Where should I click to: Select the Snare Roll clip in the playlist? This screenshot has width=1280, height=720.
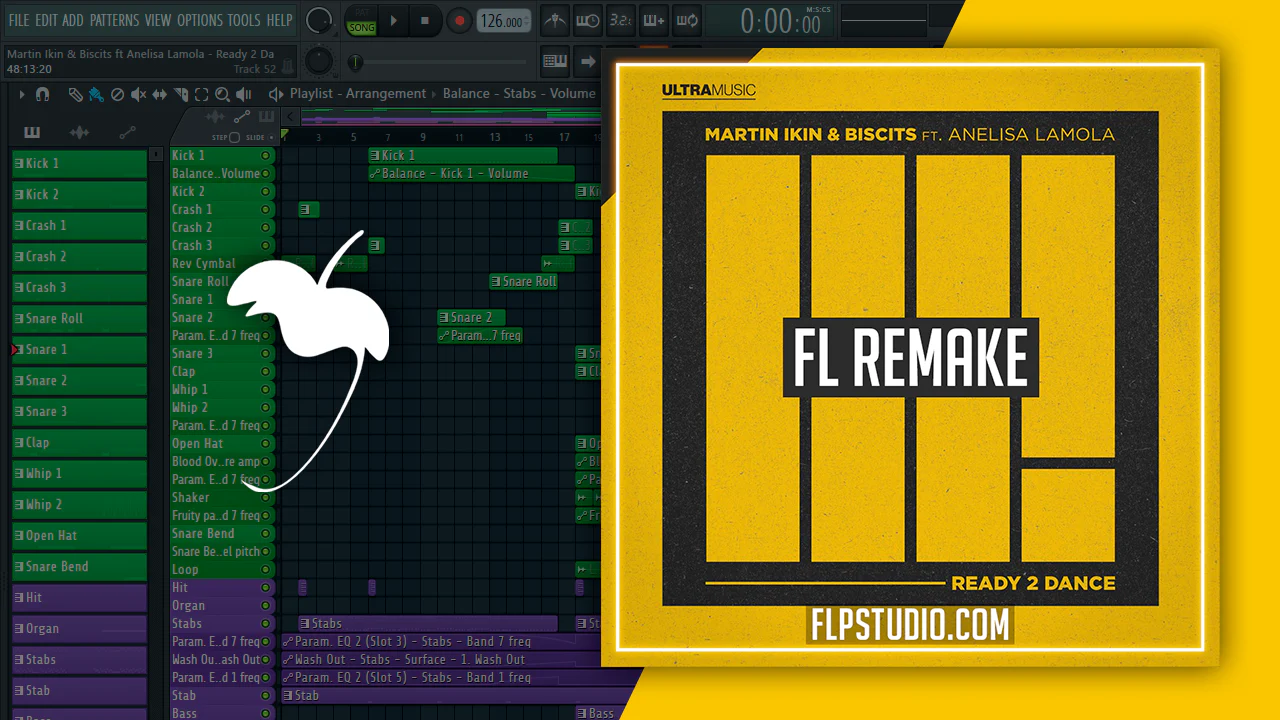523,281
